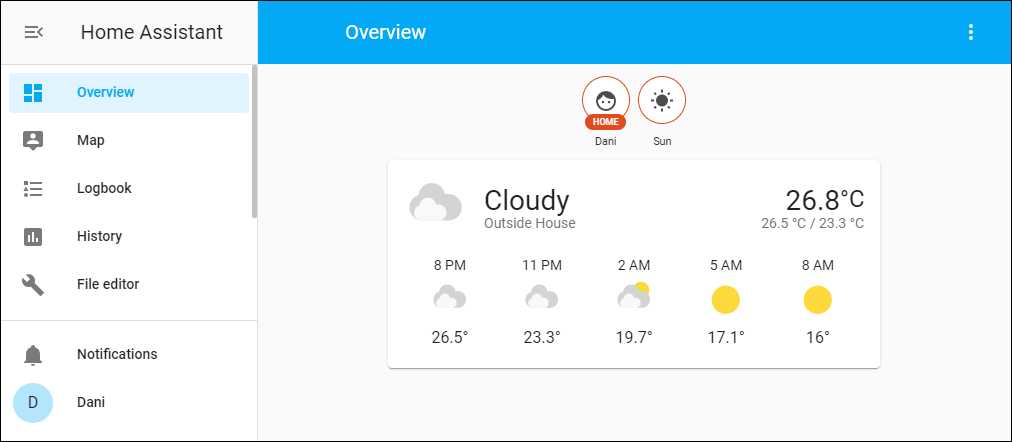Click the Cloudy condition text
Viewport: 1012px width, 442px height.
[x=527, y=200]
